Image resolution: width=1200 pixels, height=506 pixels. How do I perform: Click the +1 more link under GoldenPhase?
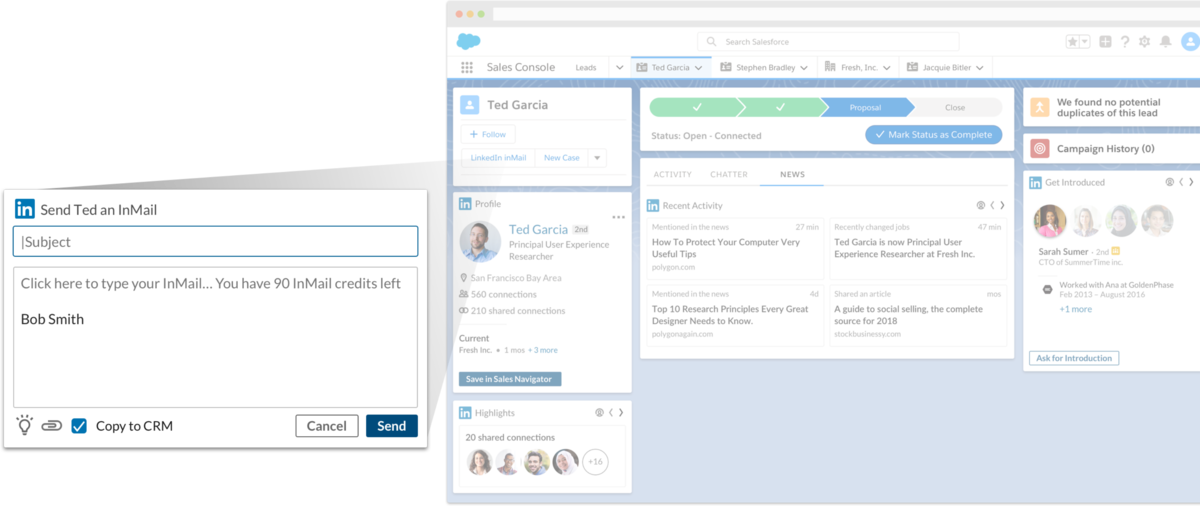pos(1076,309)
